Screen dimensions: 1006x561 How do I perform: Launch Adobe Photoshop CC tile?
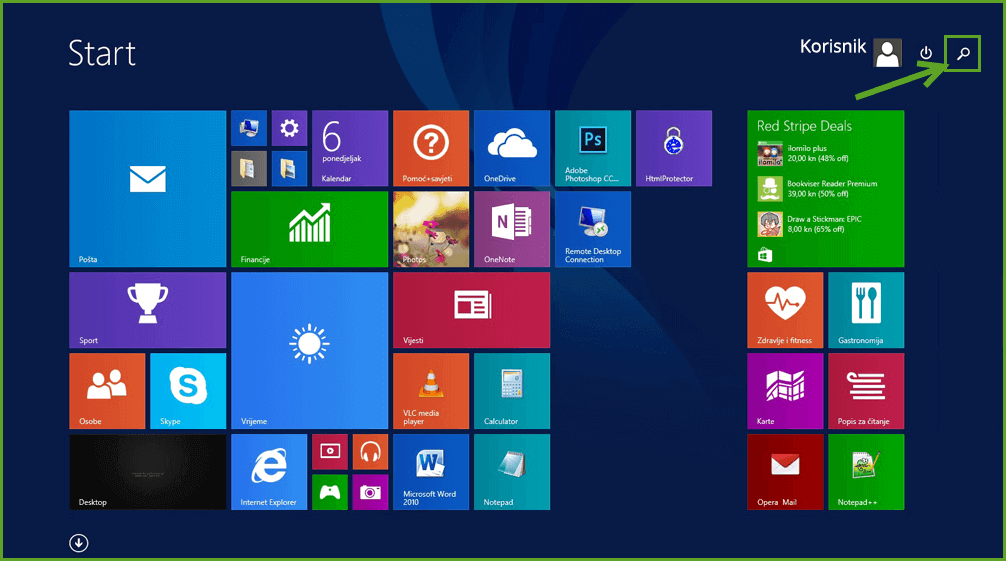click(x=593, y=148)
